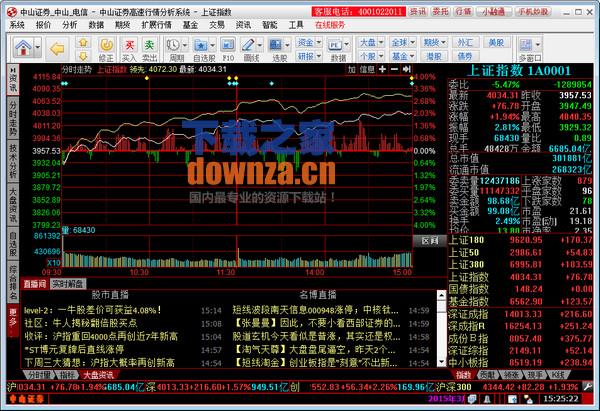The width and height of the screenshot is (600, 411).
Task: Open the 全球 global markets dropdown
Action: pos(403,42)
